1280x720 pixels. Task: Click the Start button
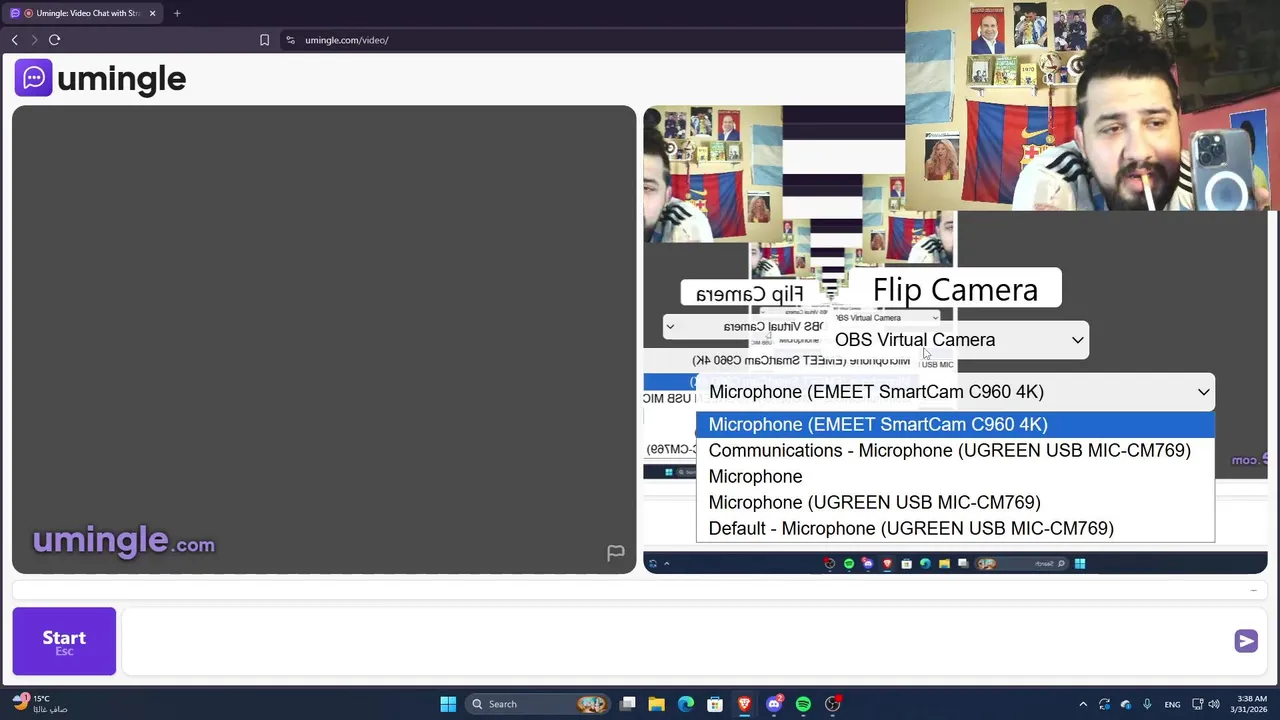pos(64,641)
